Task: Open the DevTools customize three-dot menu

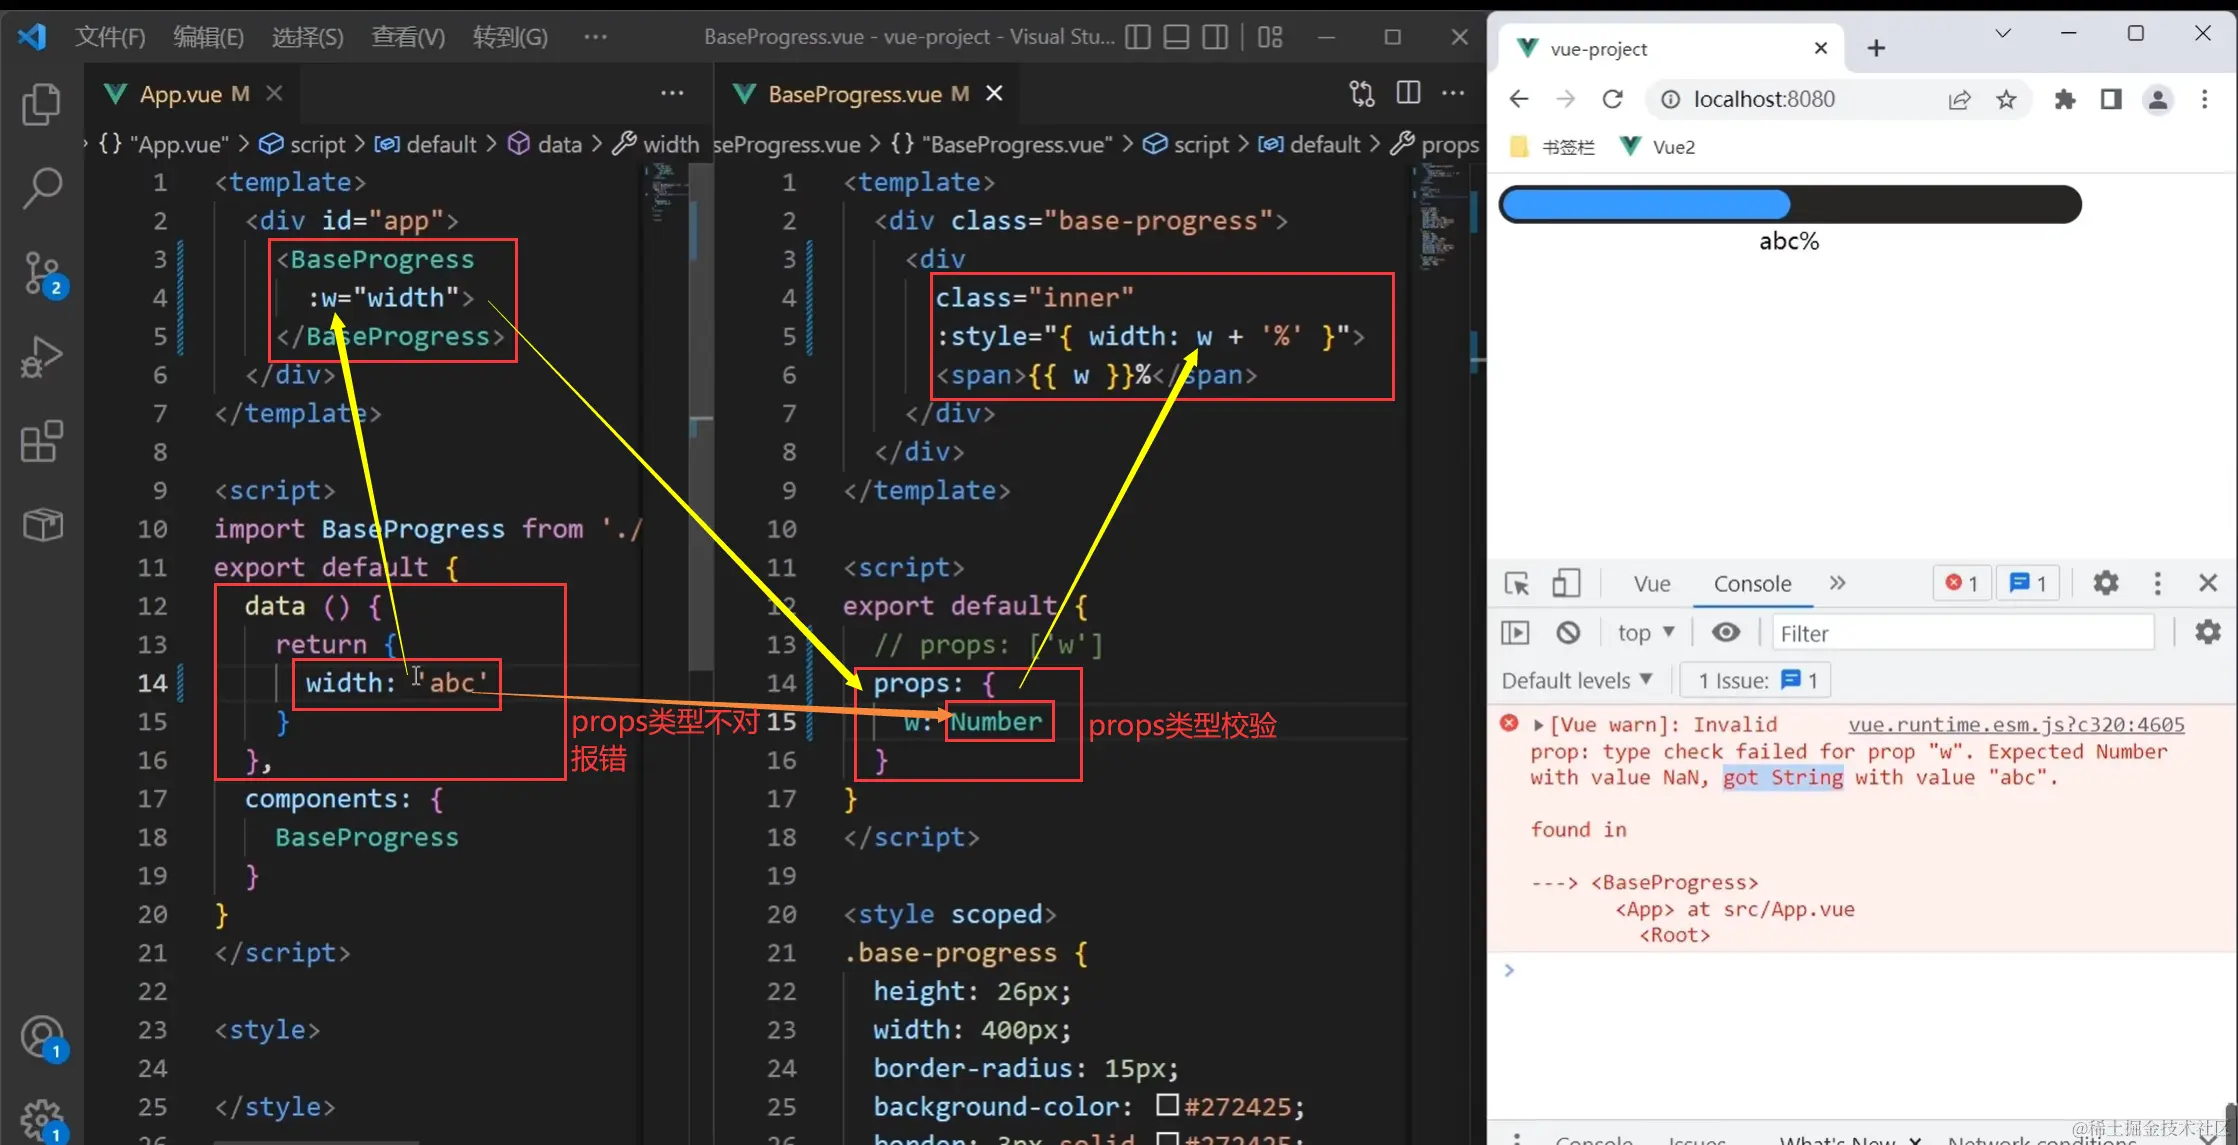Action: [2157, 583]
